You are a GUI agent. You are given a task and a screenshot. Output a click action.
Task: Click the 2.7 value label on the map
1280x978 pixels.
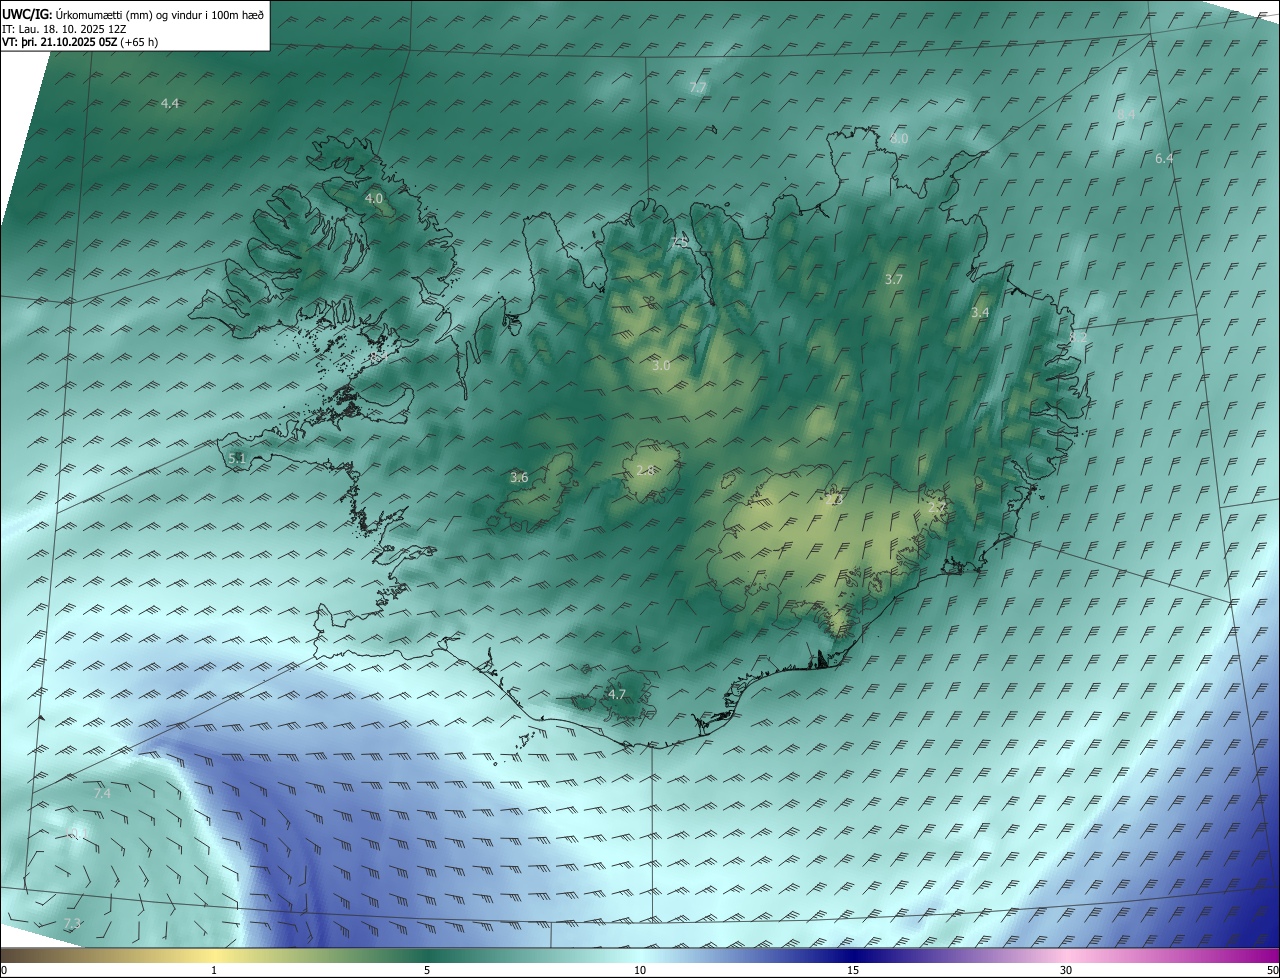click(936, 508)
